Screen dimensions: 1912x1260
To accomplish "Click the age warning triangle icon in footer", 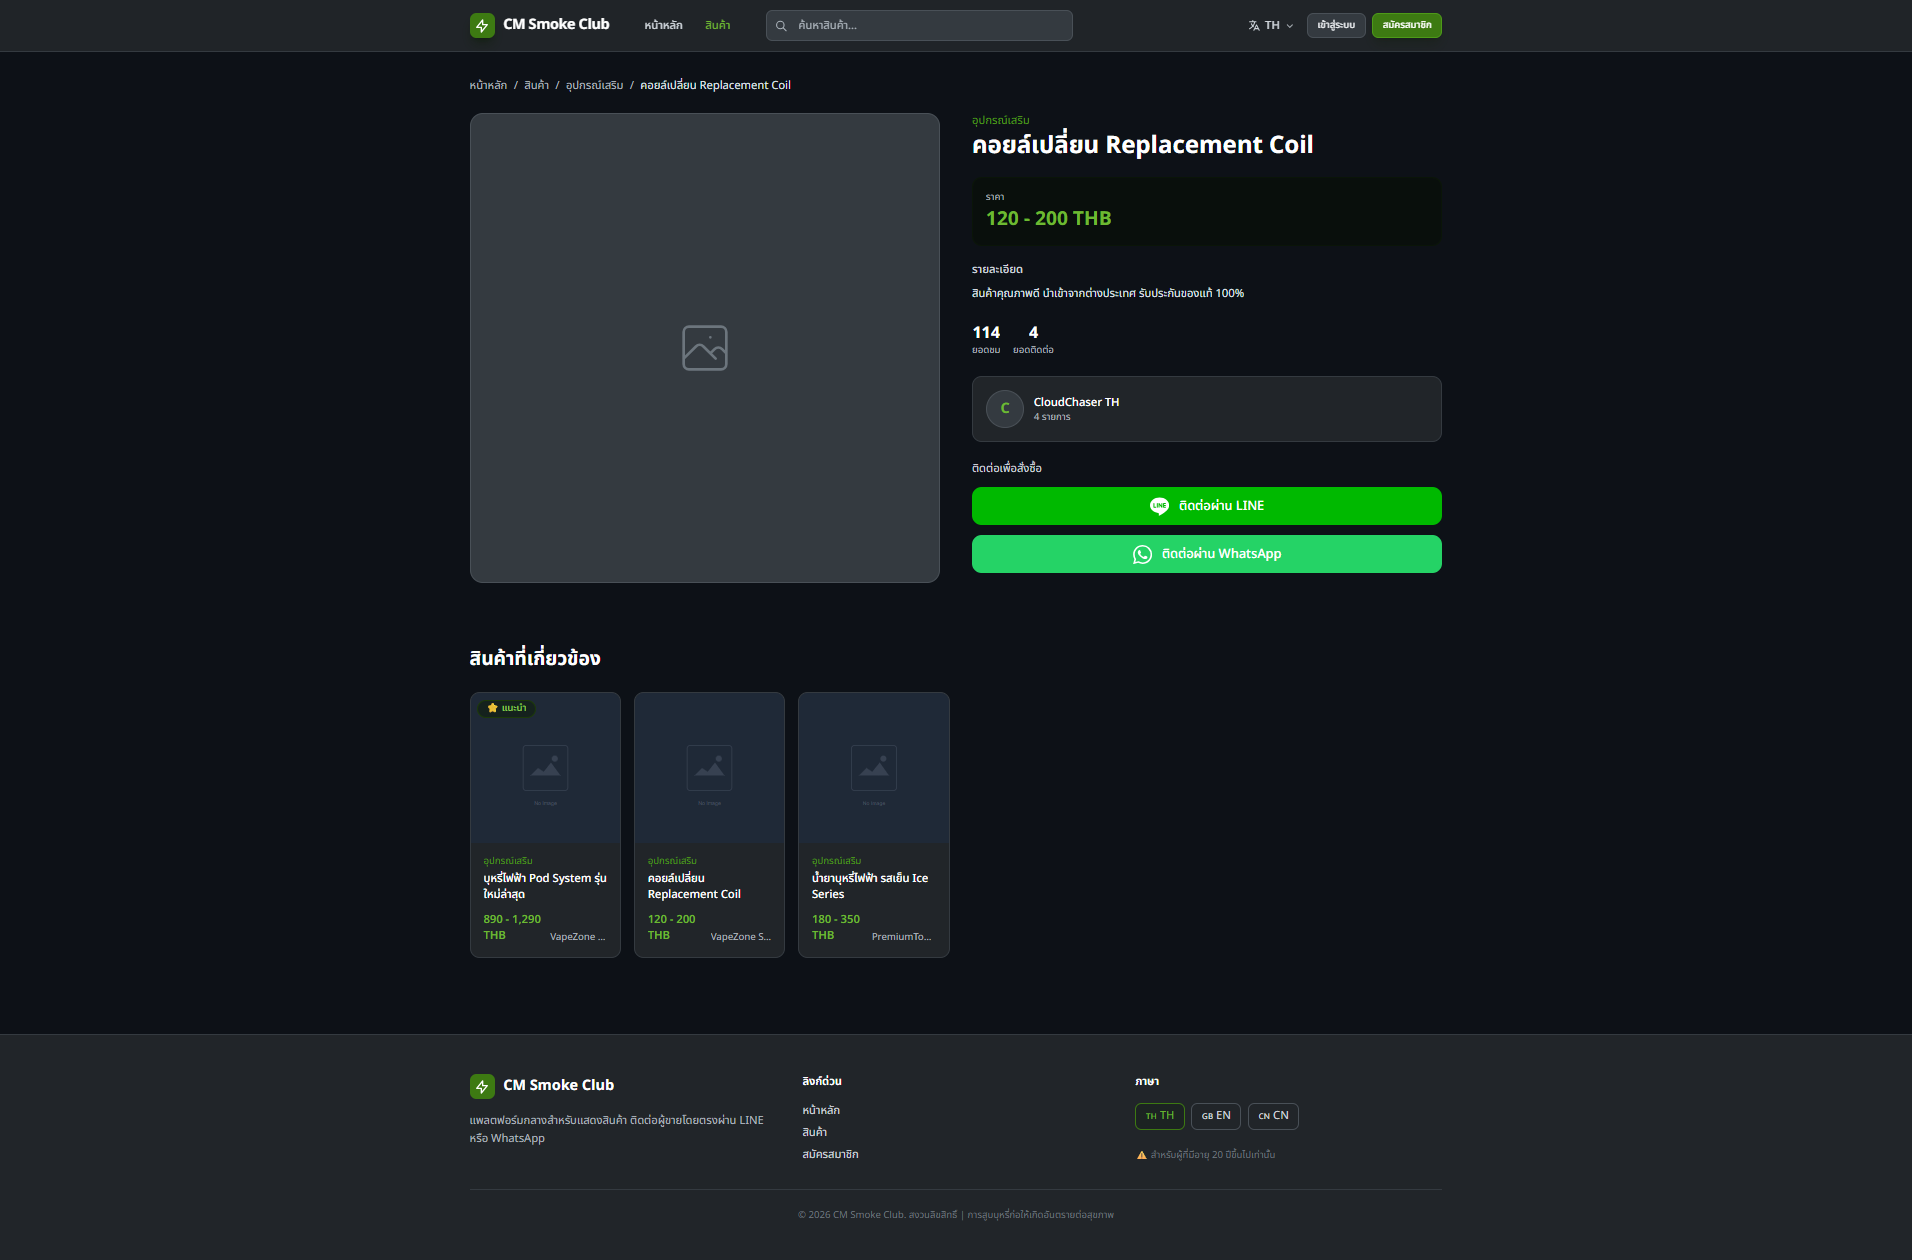I will pos(1141,1155).
